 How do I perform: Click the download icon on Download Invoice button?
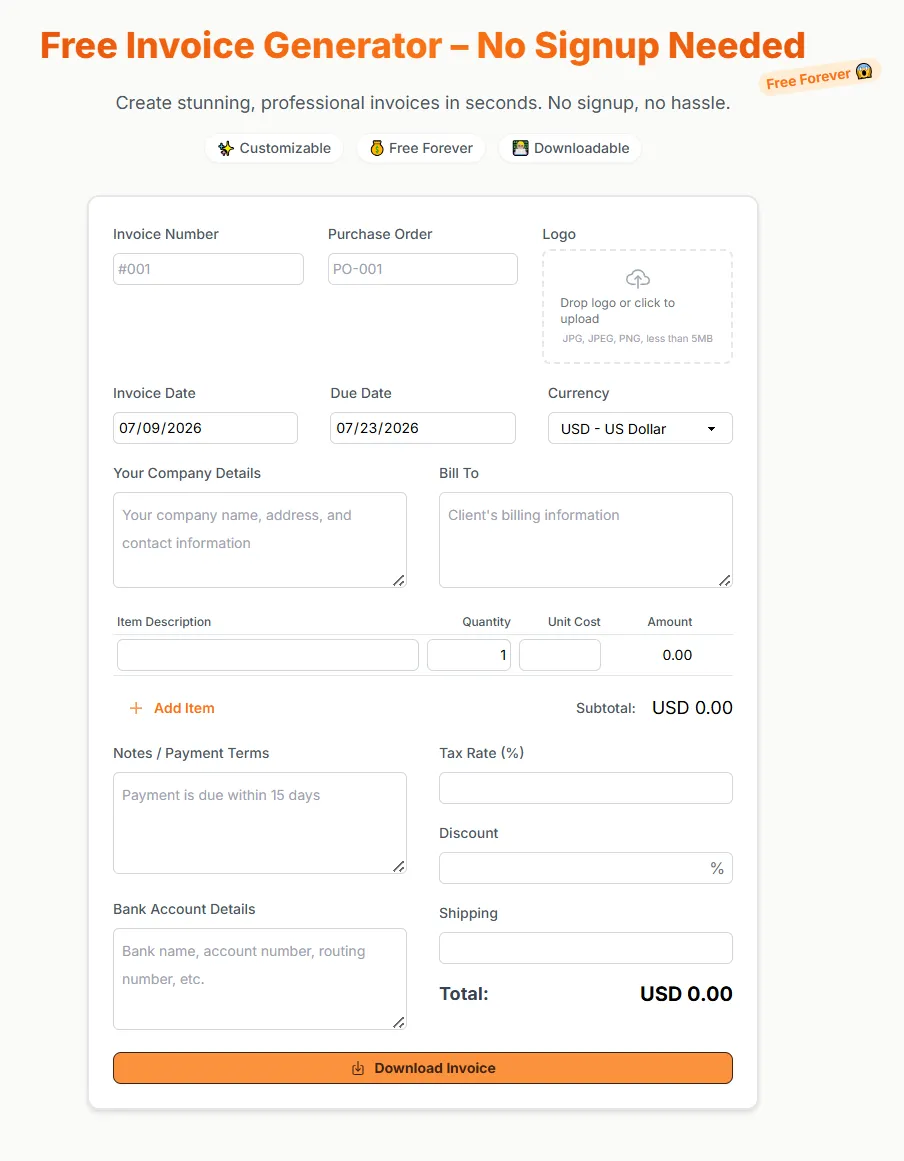coord(358,1068)
